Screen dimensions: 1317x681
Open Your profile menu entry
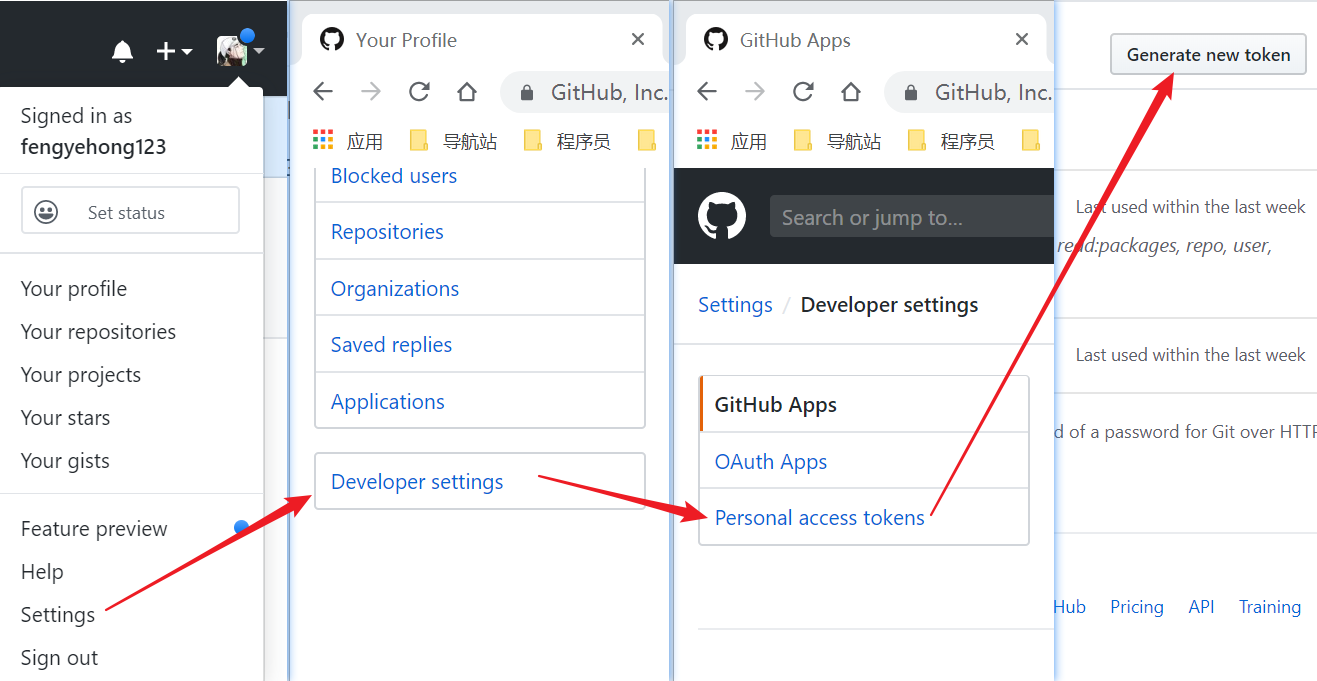[74, 289]
